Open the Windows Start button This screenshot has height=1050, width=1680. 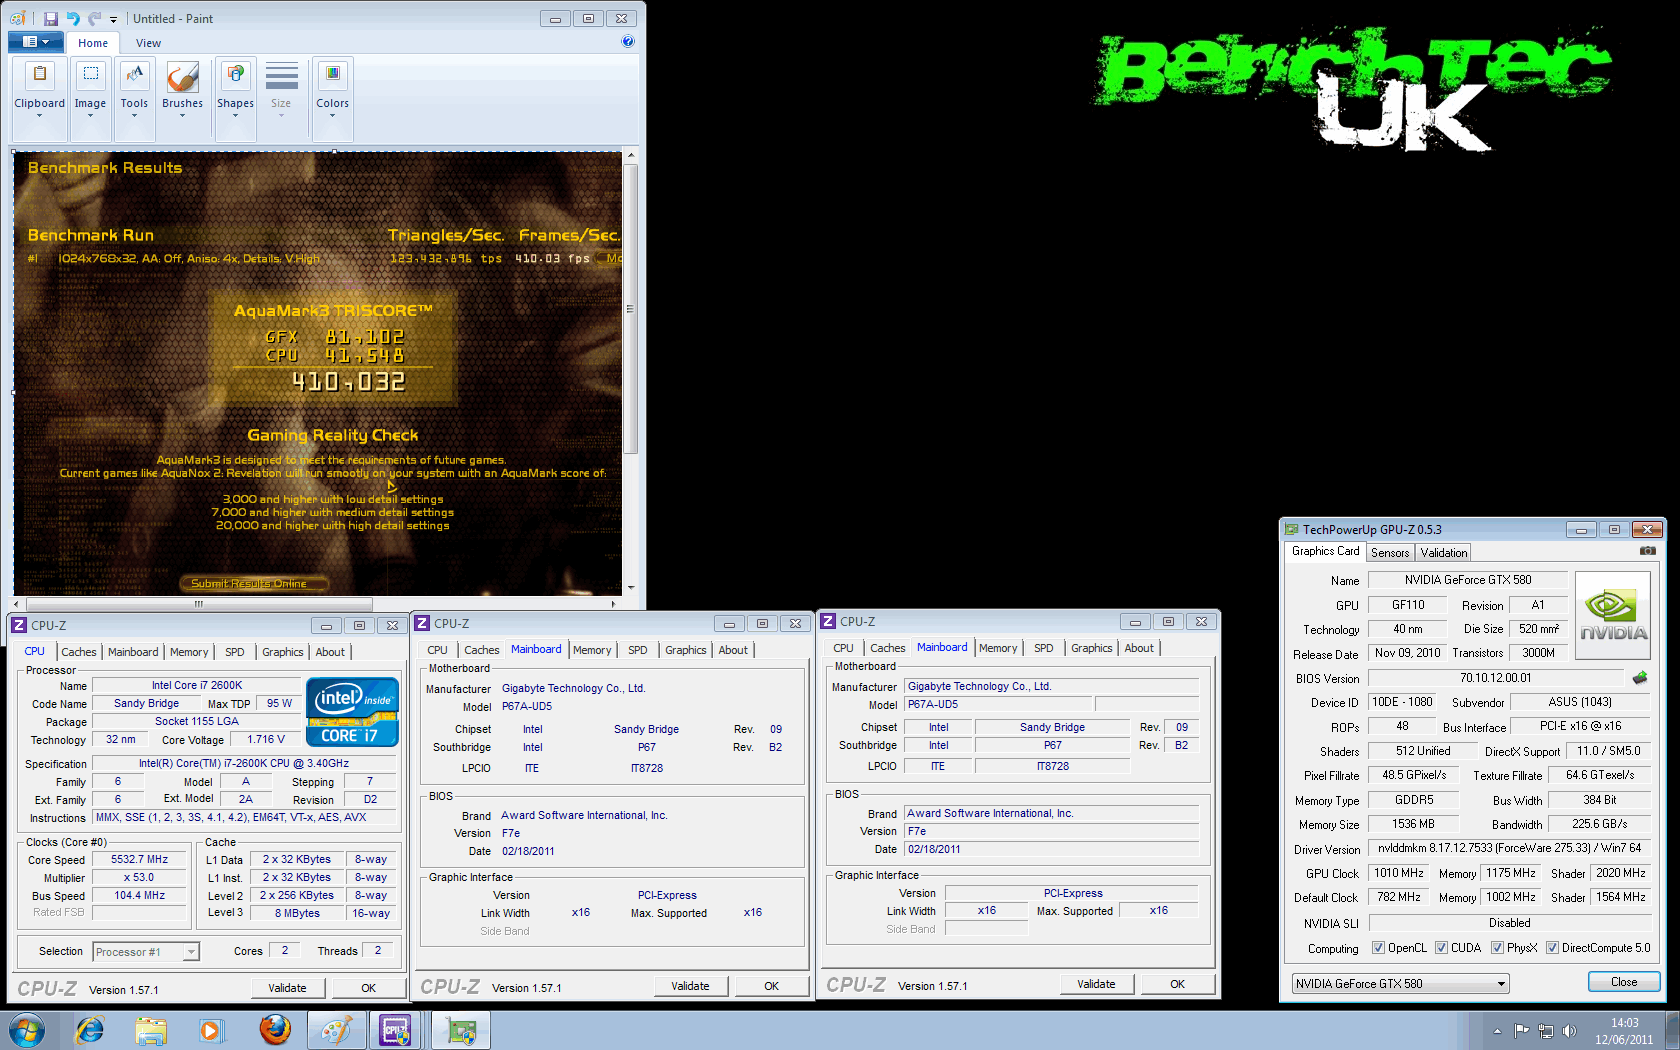pos(27,1030)
